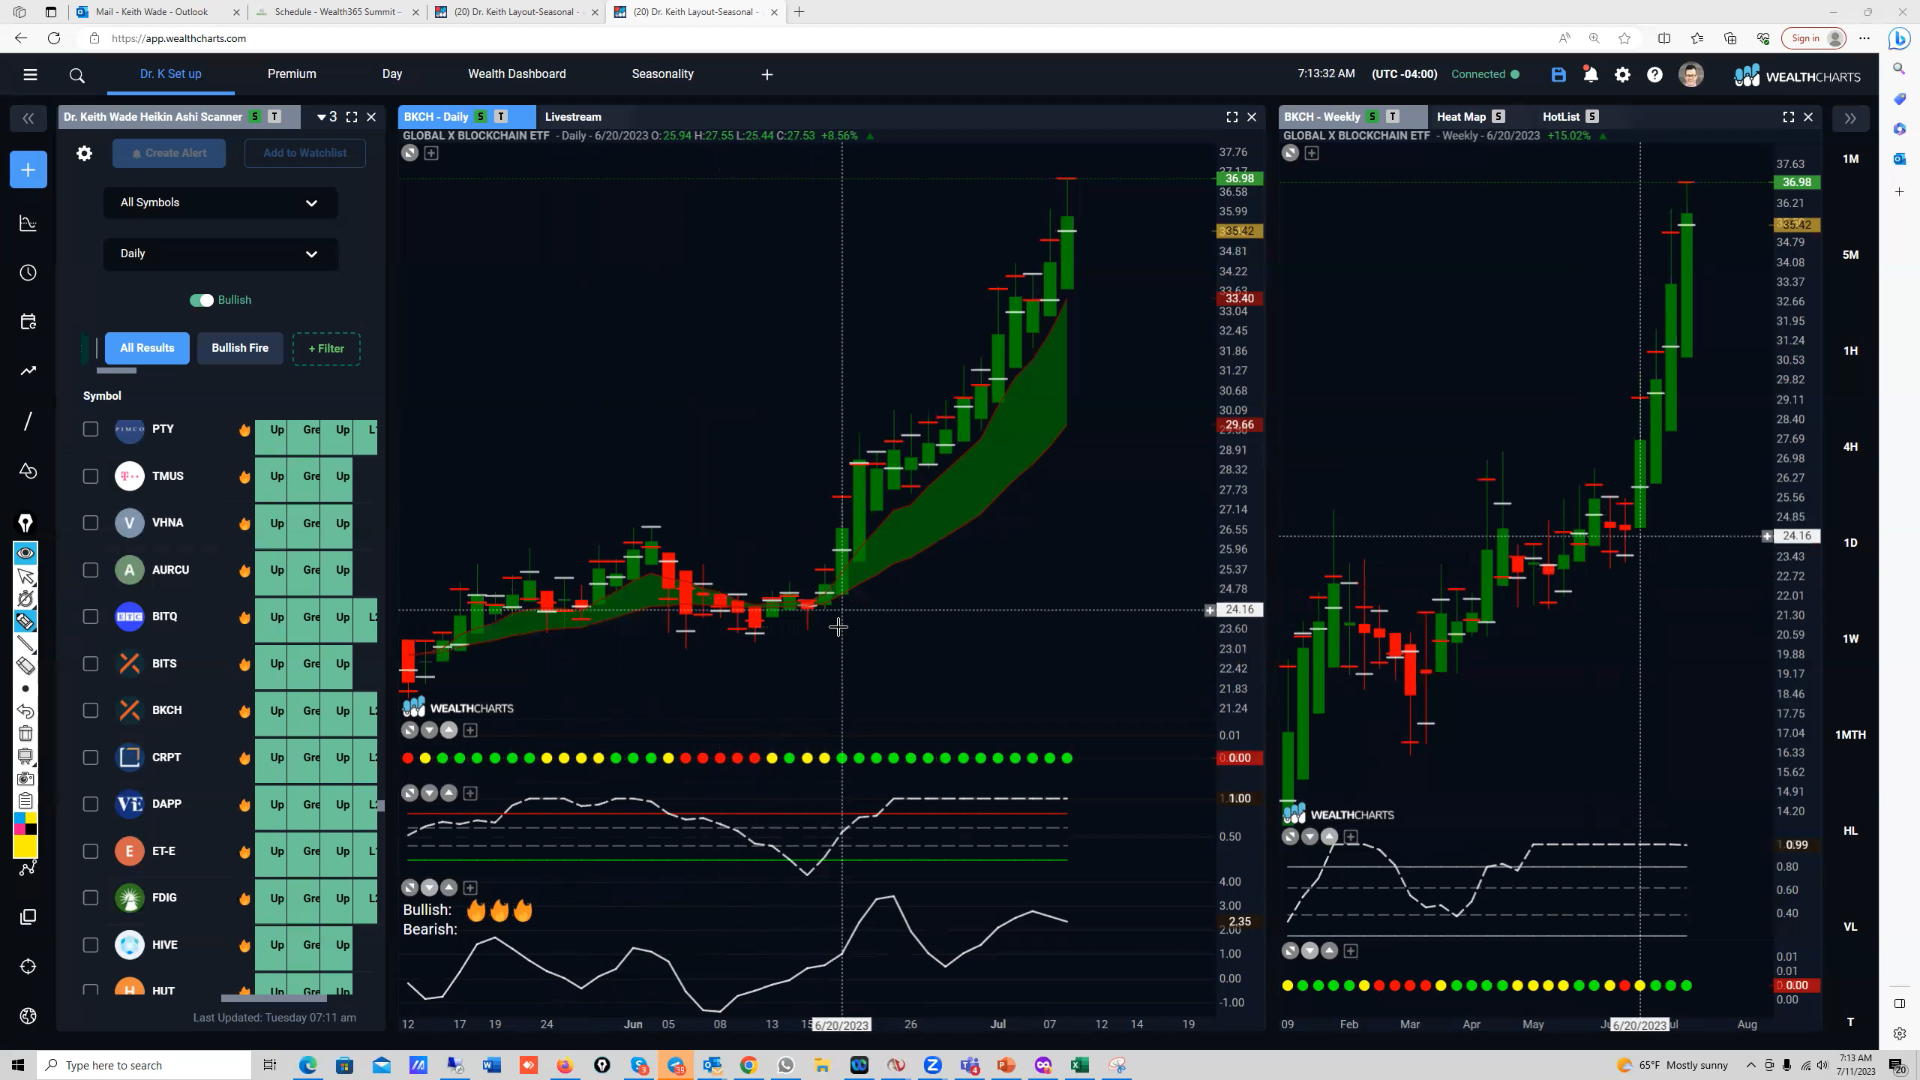
Task: Select the All Results filter button
Action: [147, 348]
